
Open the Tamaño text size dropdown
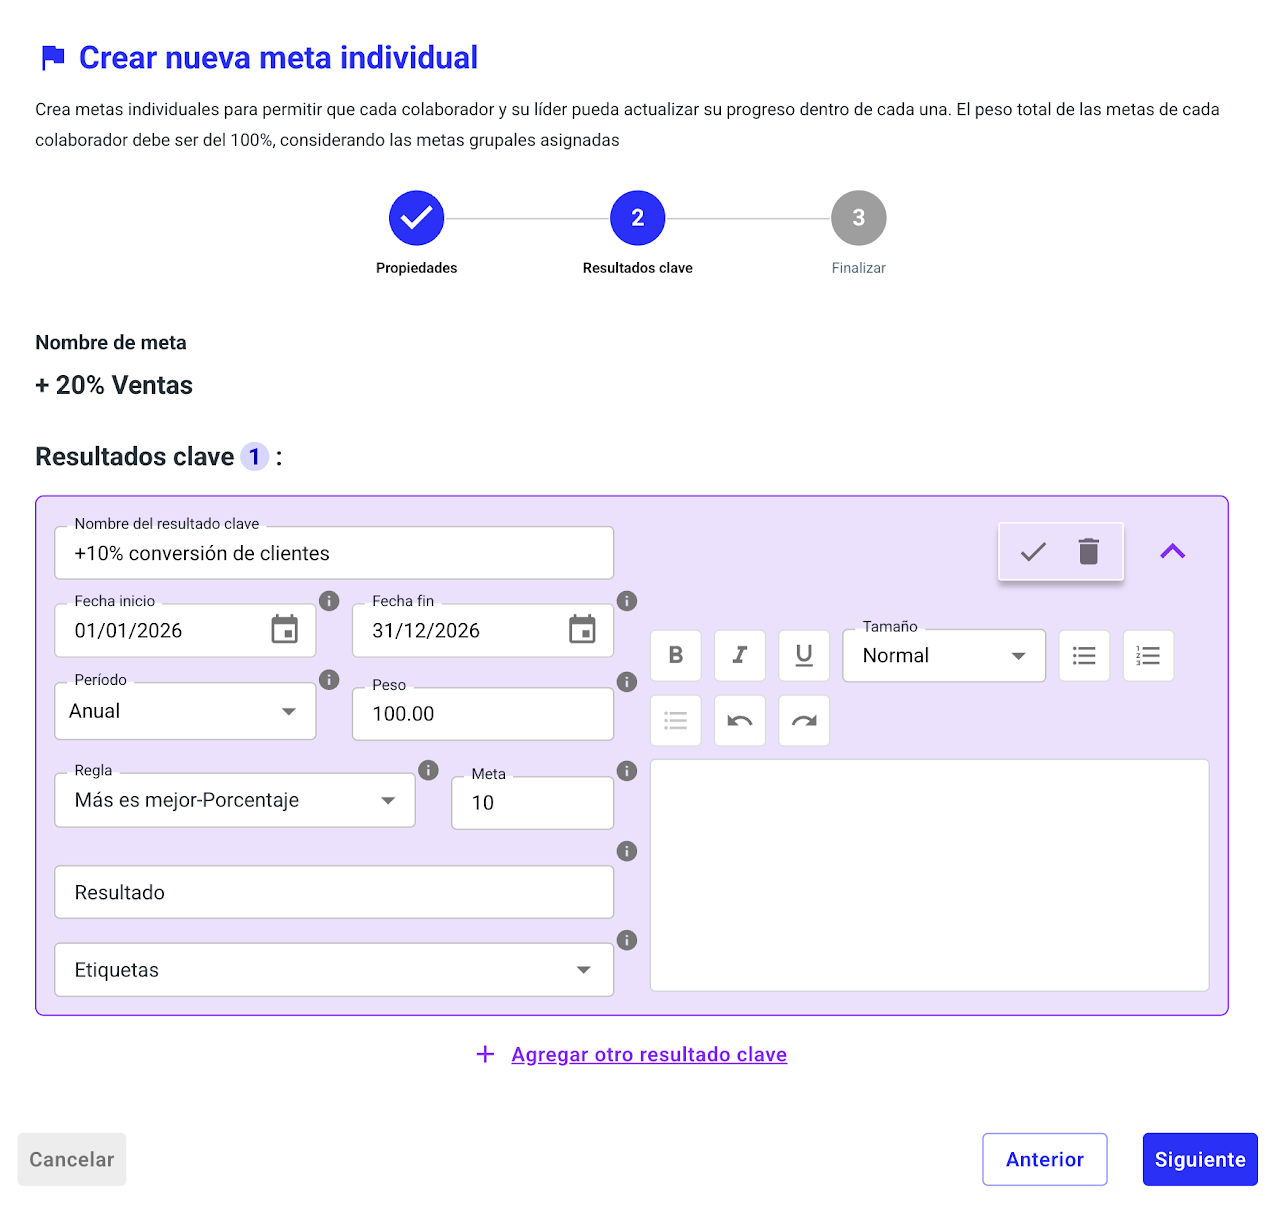pos(943,656)
